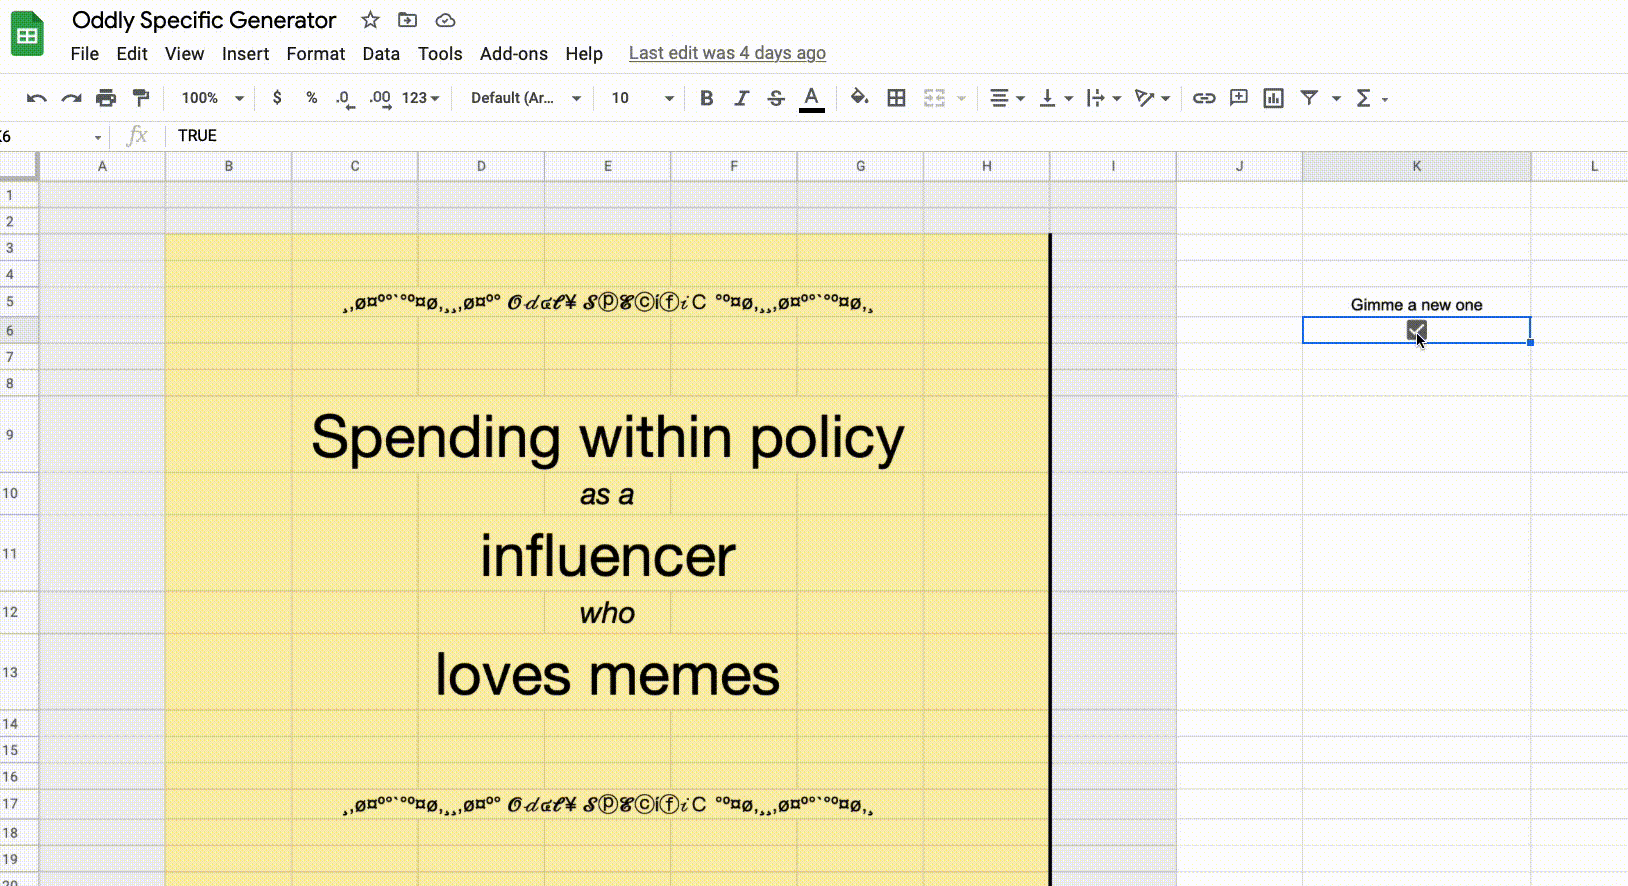The image size is (1628, 886).
Task: Open the Default font dropdown
Action: [x=526, y=98]
